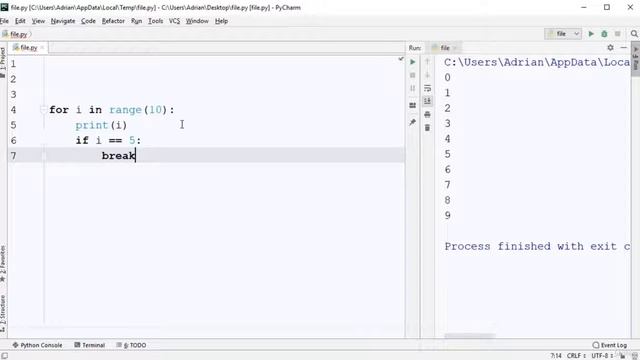Open the Tools menu
Screen dimensions: 640x360
click(155, 21)
